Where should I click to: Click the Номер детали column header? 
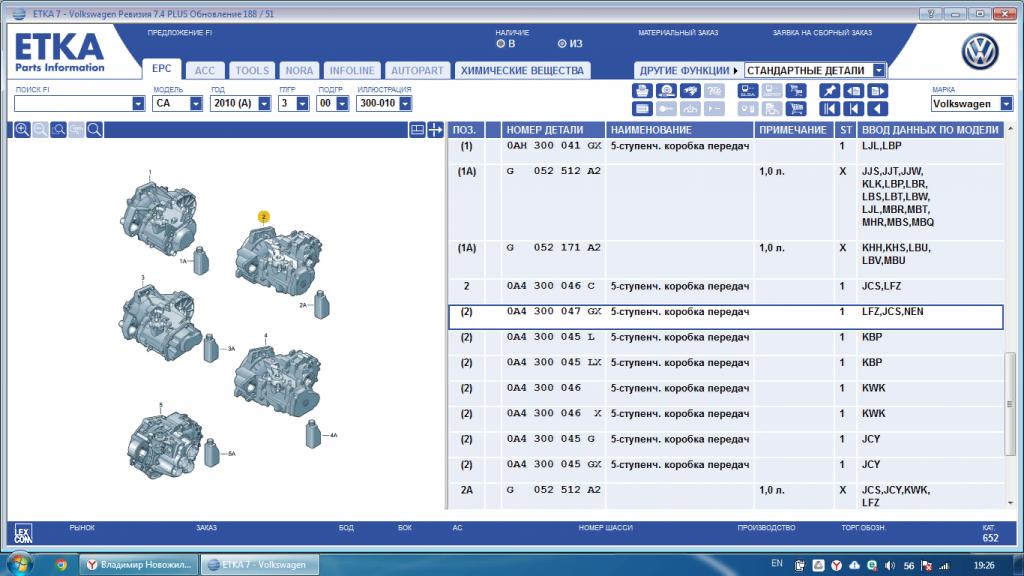pyautogui.click(x=552, y=130)
